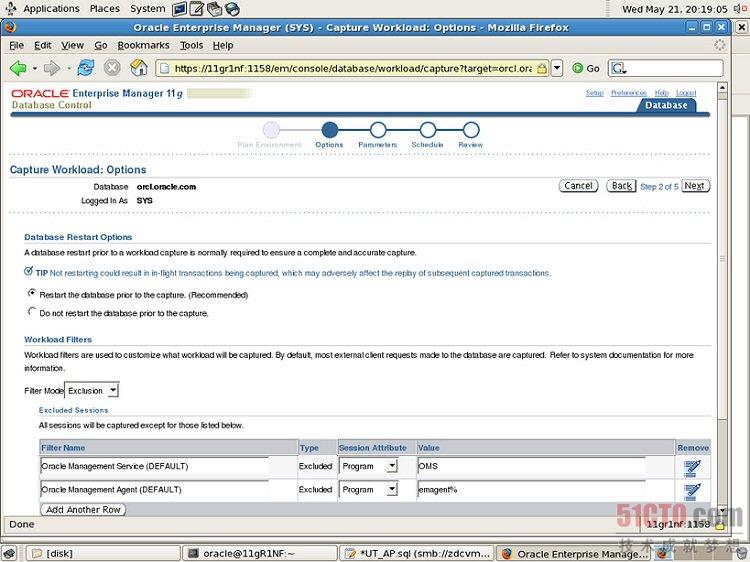Viewport: 750px width, 562px height.
Task: Click the Cancel button
Action: (x=578, y=186)
